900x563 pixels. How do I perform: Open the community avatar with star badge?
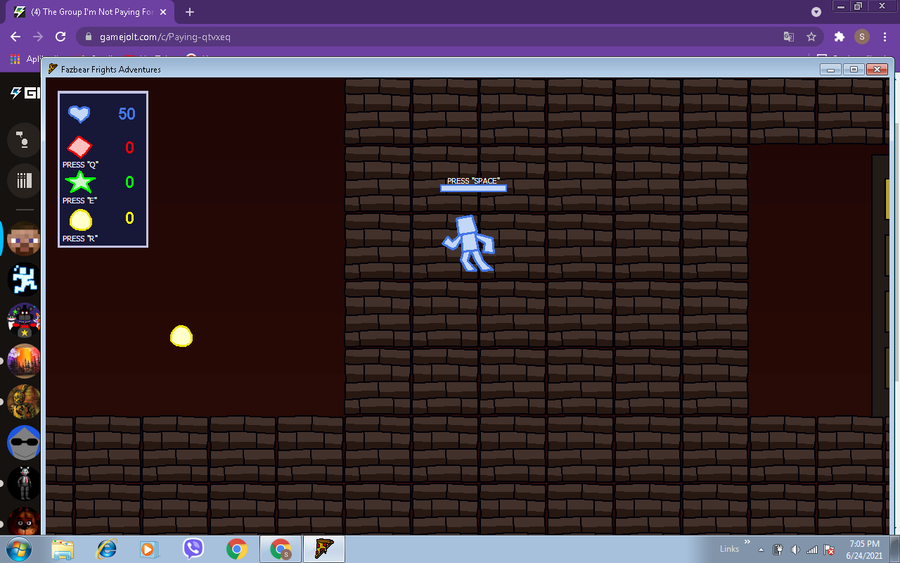click(24, 320)
